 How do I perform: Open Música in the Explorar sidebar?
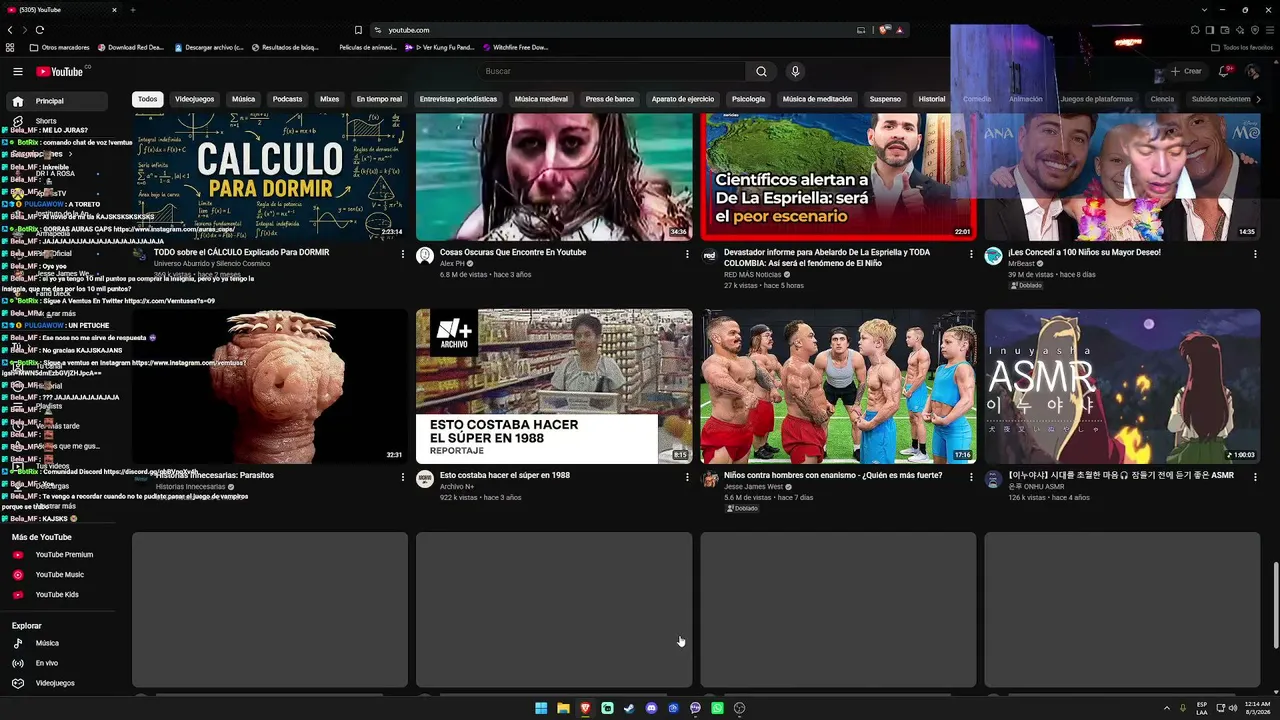point(47,643)
